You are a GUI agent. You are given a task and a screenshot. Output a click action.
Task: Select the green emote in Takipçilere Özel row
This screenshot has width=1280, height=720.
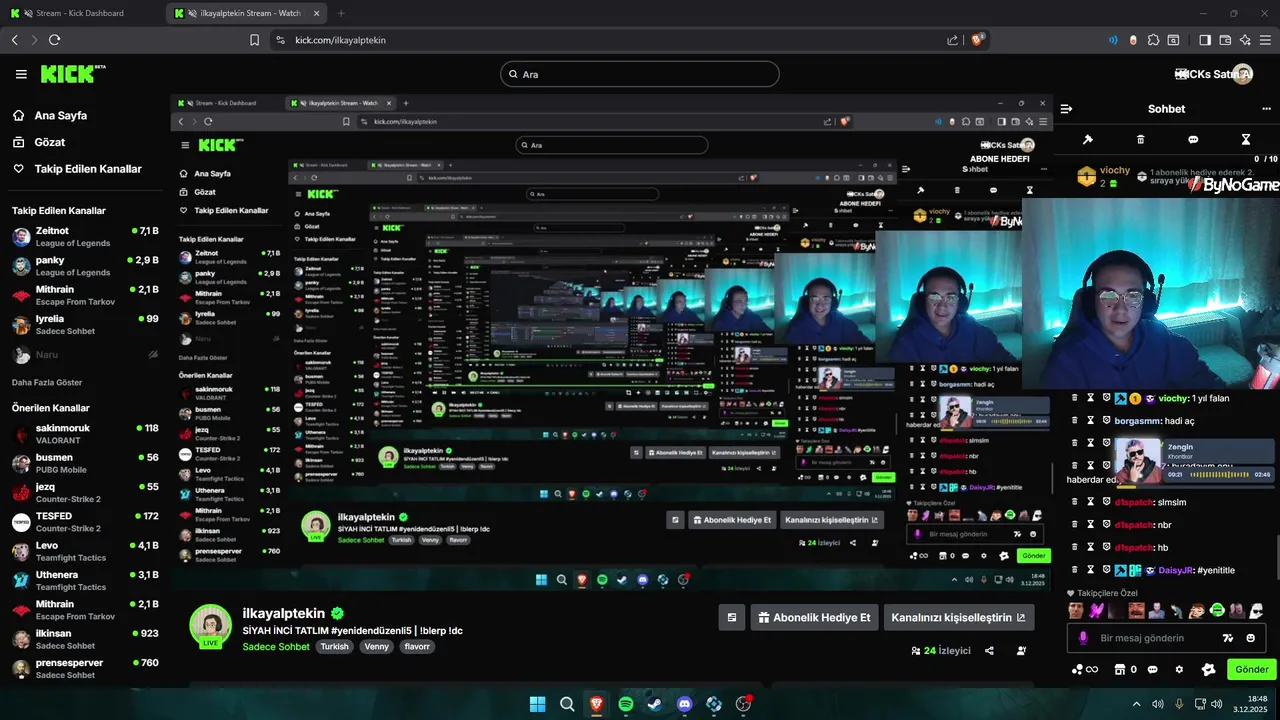click(x=1217, y=610)
